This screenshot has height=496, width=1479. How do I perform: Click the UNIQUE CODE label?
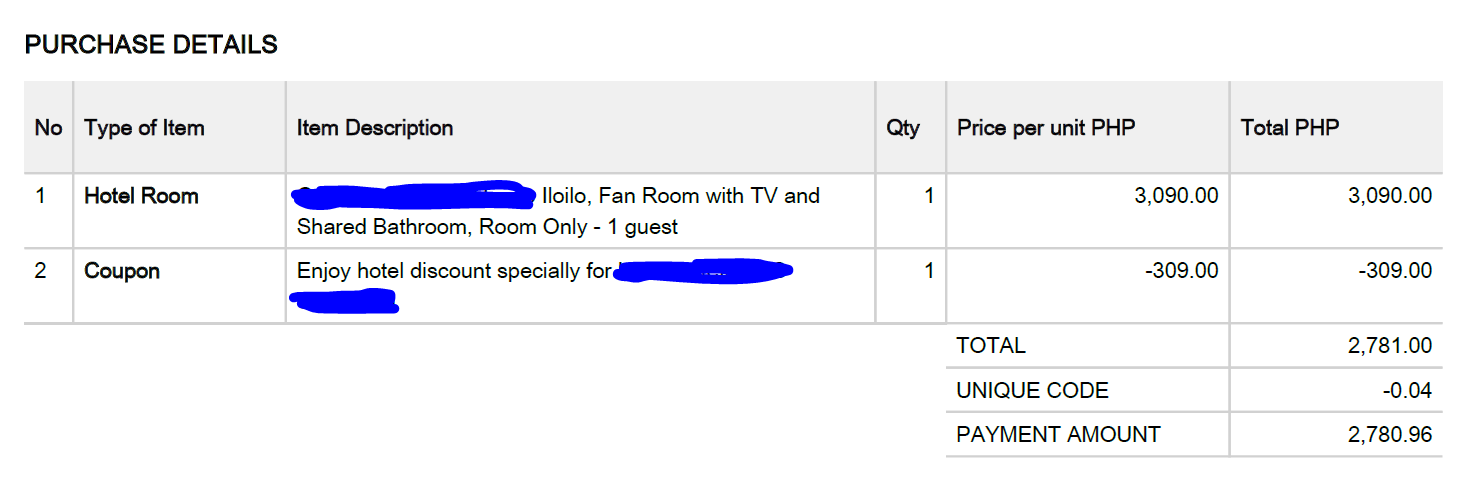pos(1032,391)
